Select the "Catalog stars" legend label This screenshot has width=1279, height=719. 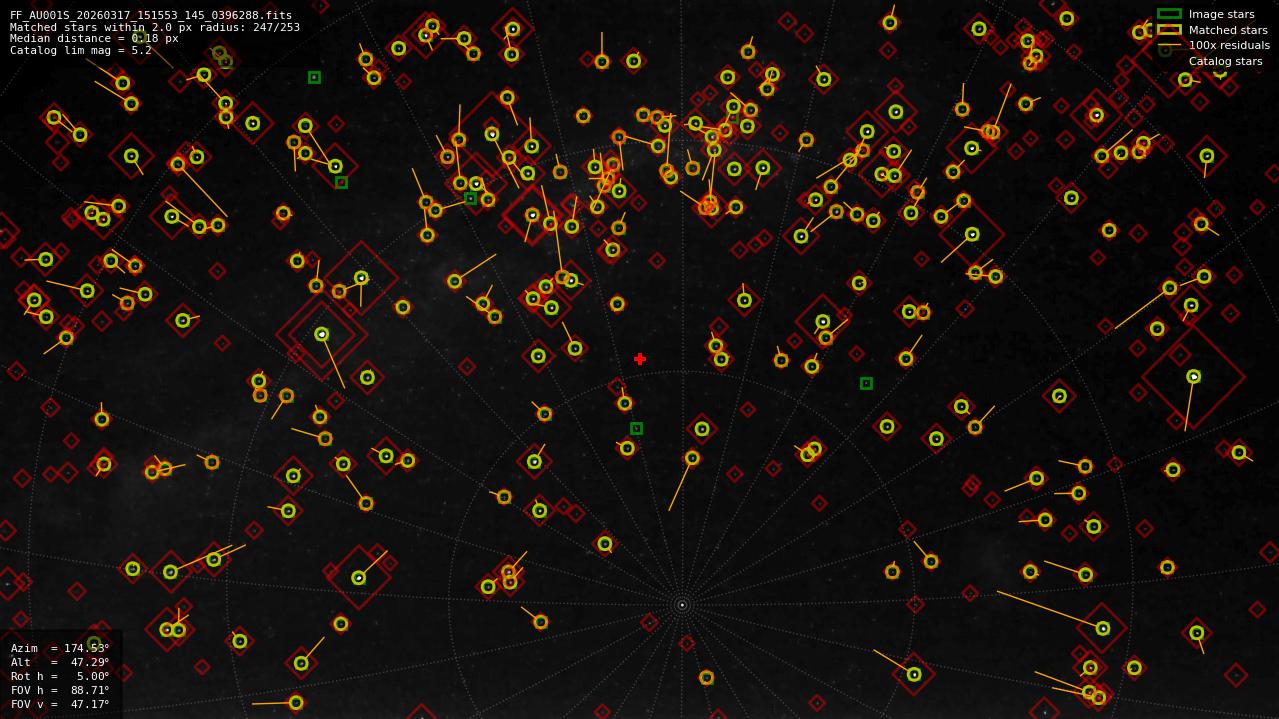point(1225,61)
